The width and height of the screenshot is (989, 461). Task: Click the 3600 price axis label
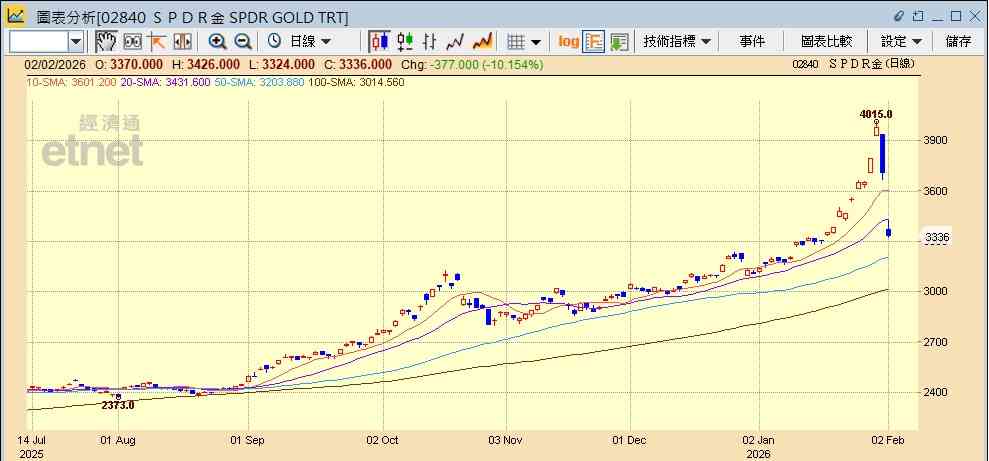coord(936,191)
